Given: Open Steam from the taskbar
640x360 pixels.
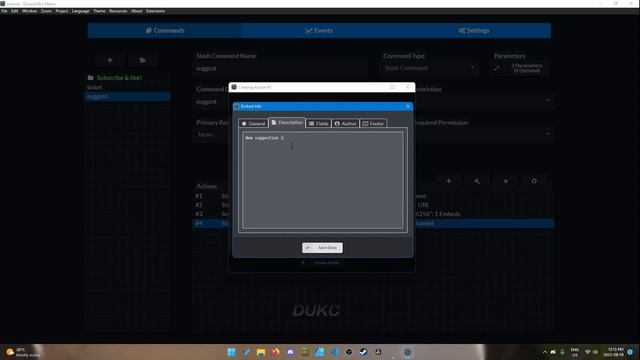Looking at the screenshot, I should point(363,352).
